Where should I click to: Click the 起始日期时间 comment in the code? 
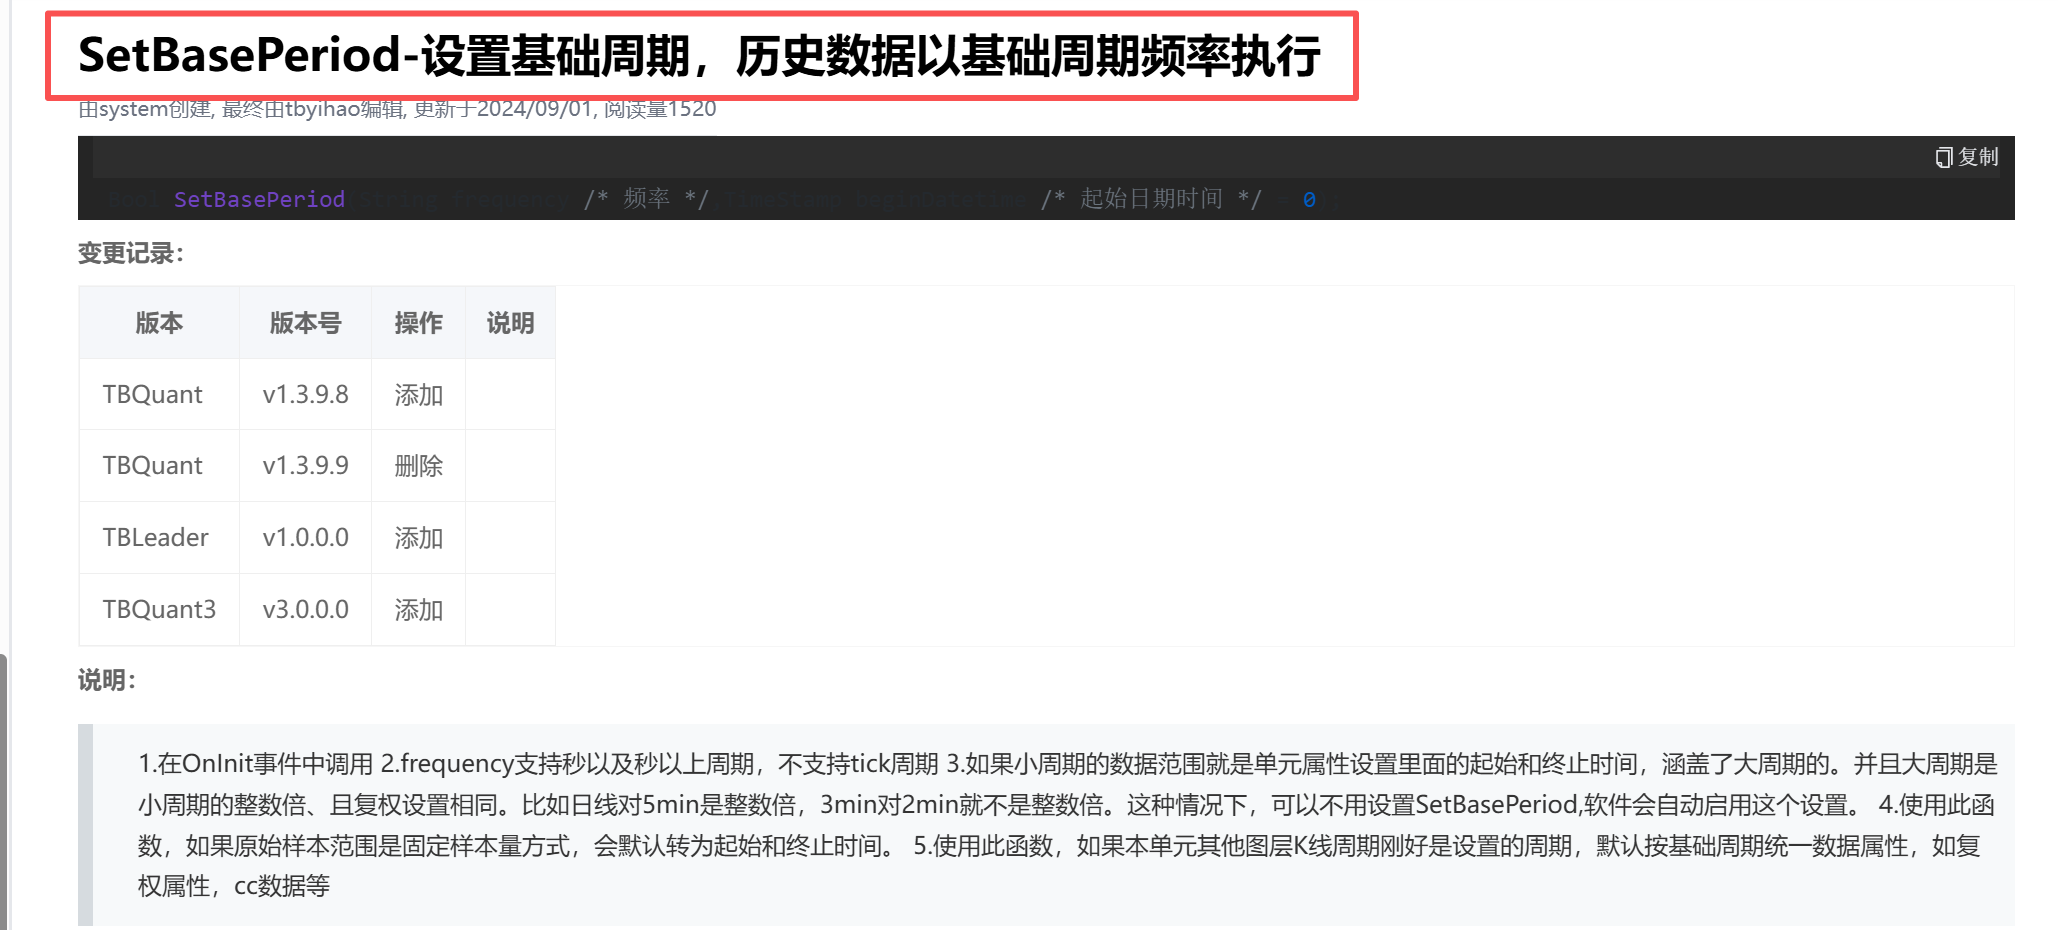click(1150, 199)
